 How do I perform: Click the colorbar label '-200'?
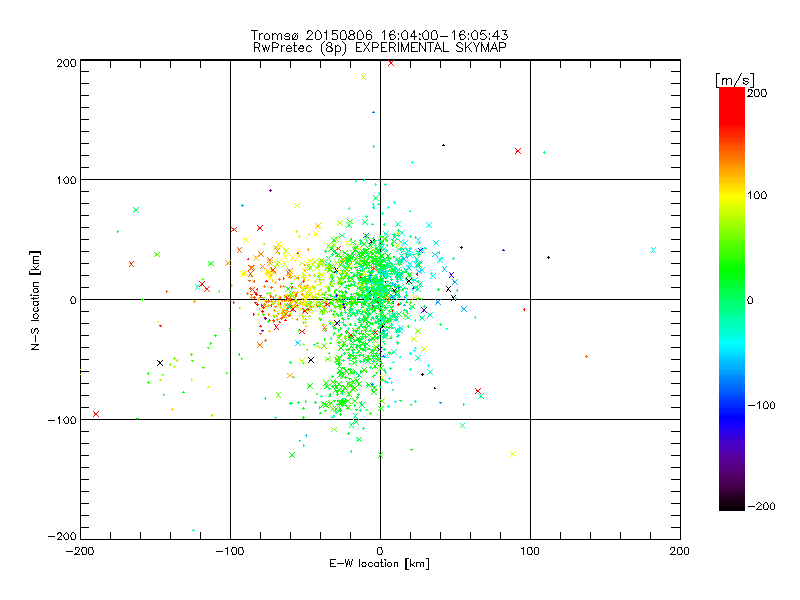click(761, 506)
